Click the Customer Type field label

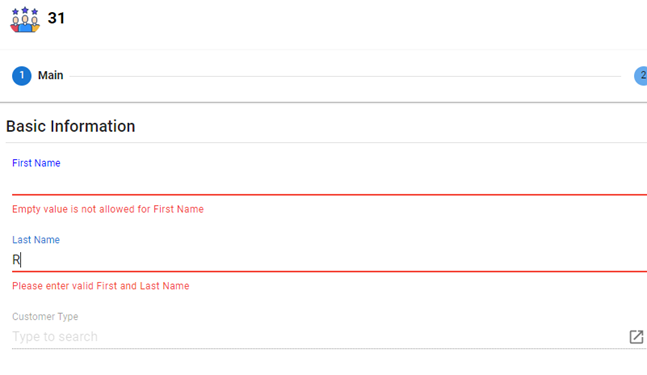pos(45,316)
